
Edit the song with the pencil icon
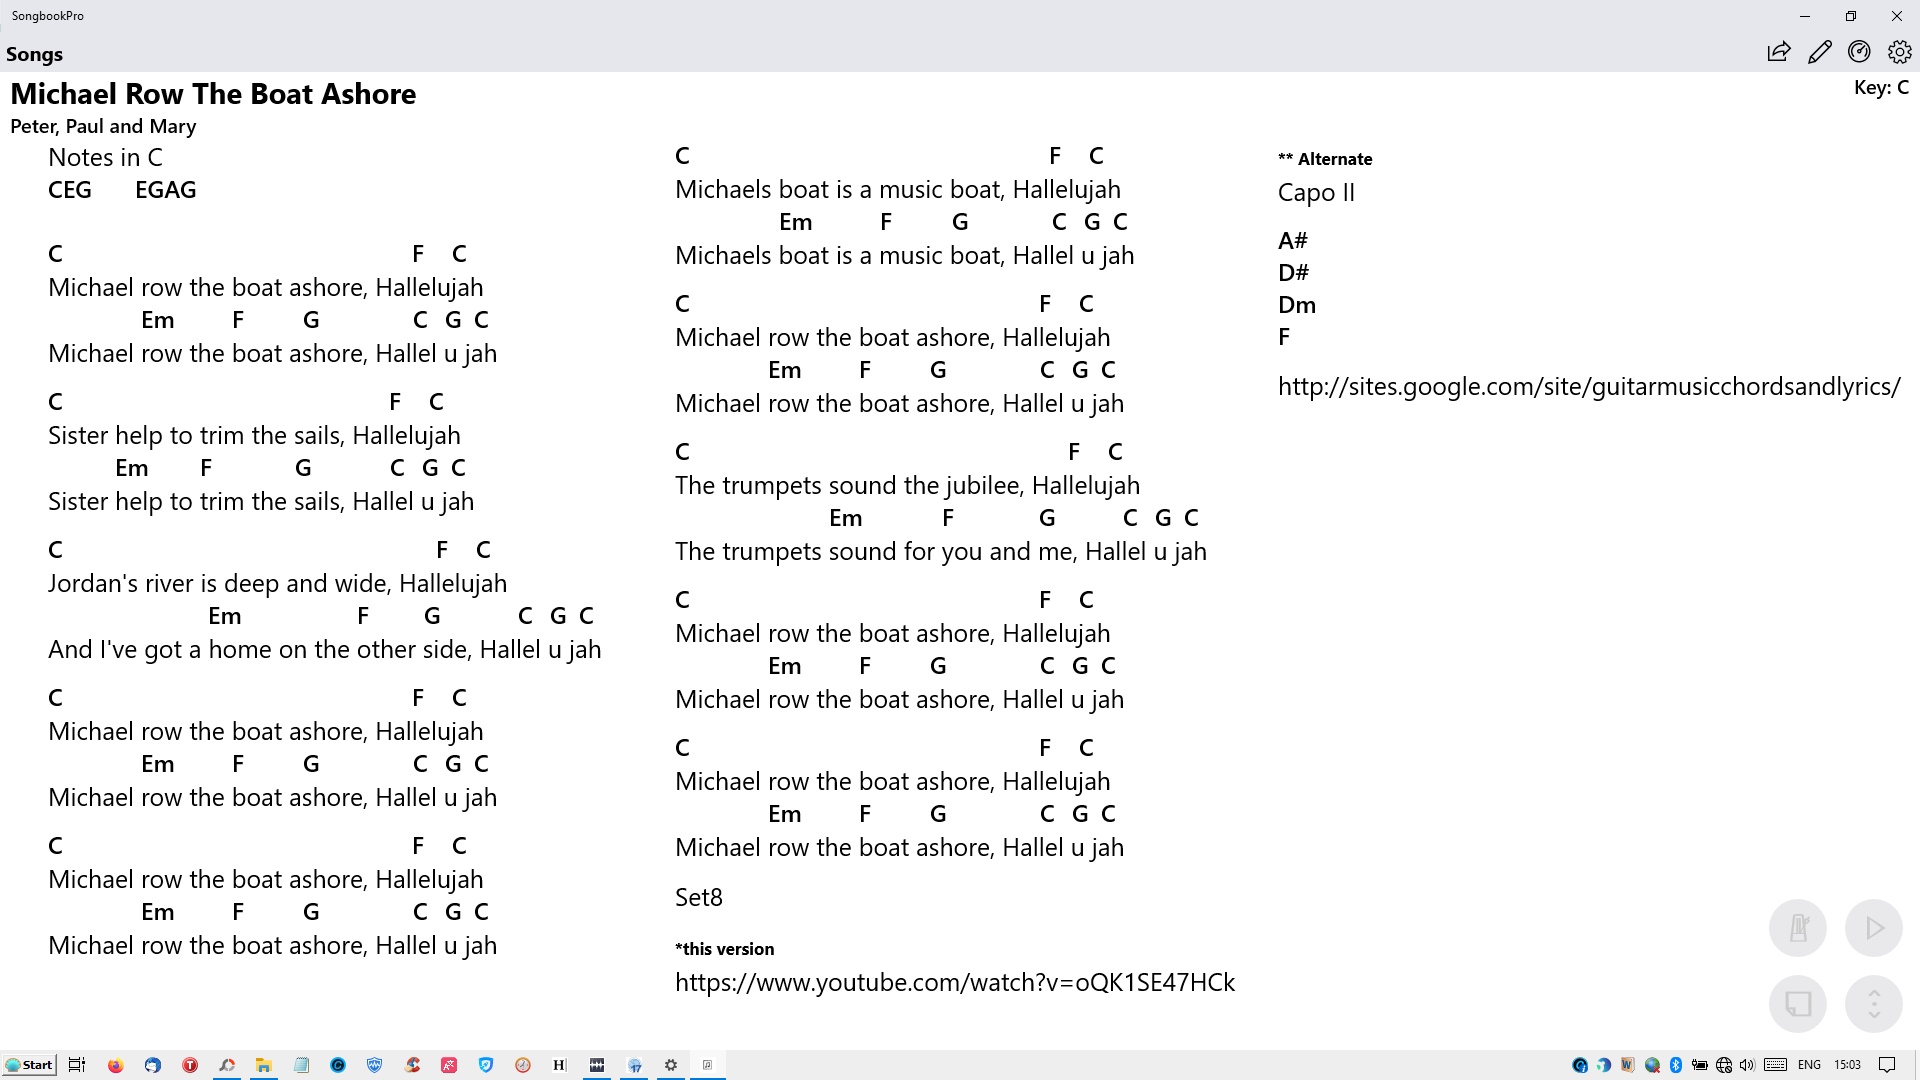[1820, 52]
